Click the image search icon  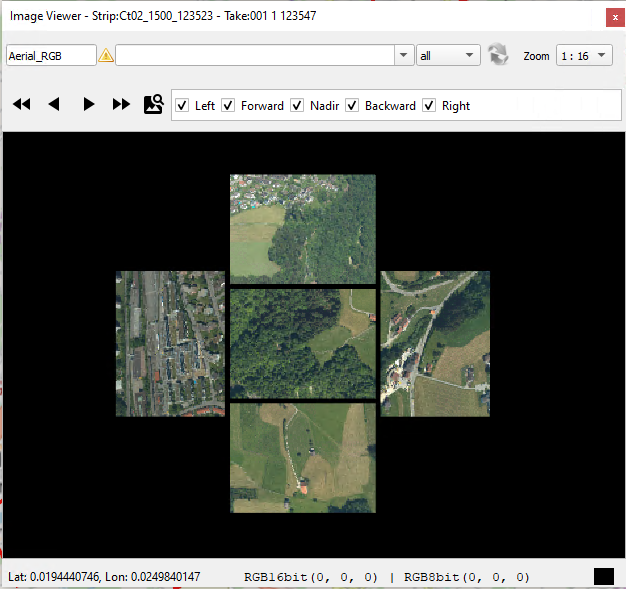153,104
